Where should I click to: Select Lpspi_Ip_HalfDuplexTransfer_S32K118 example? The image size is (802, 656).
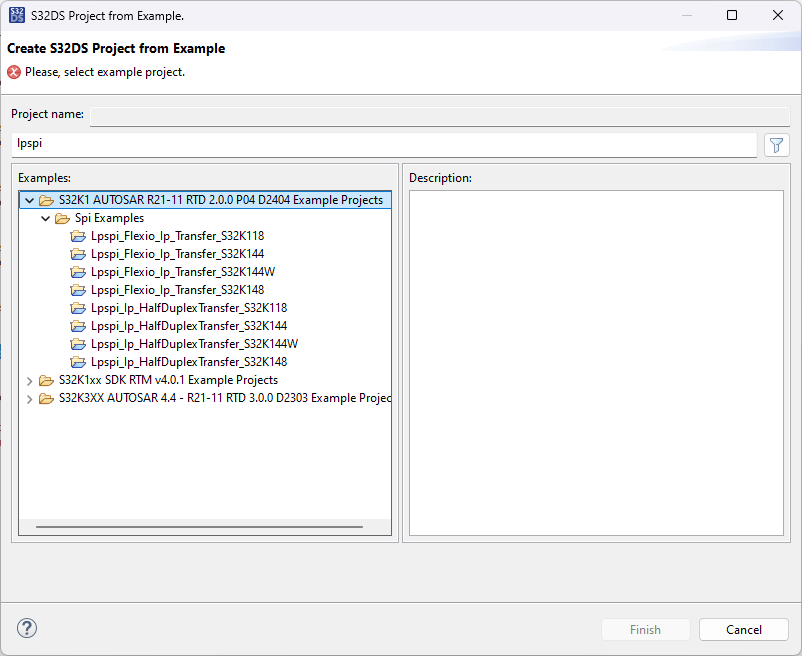click(189, 307)
